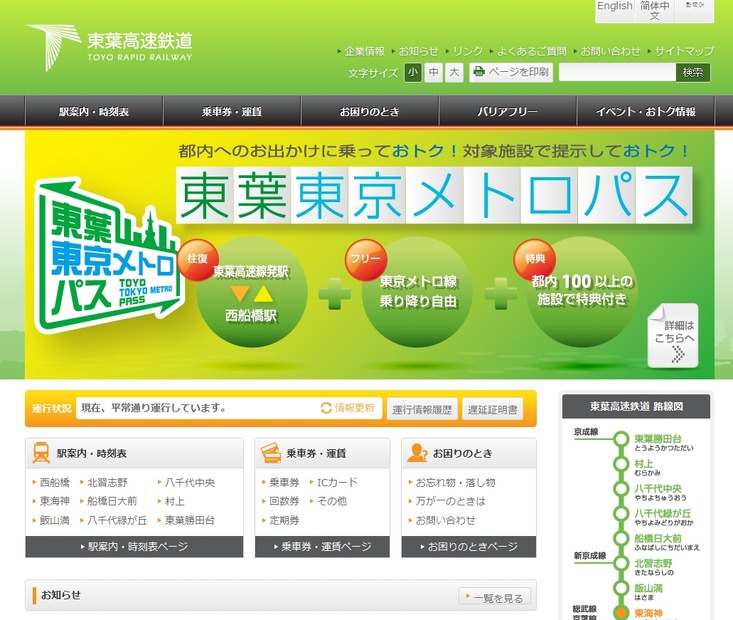Click the 東葉東京メトロパス banner title

point(434,195)
